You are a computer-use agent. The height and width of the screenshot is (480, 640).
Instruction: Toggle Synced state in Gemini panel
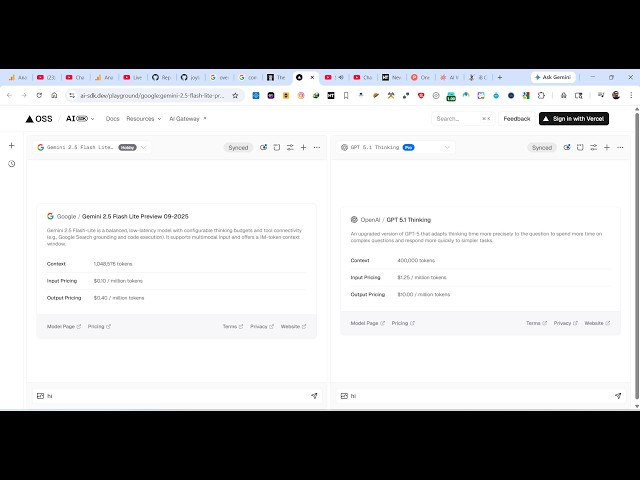tap(238, 147)
